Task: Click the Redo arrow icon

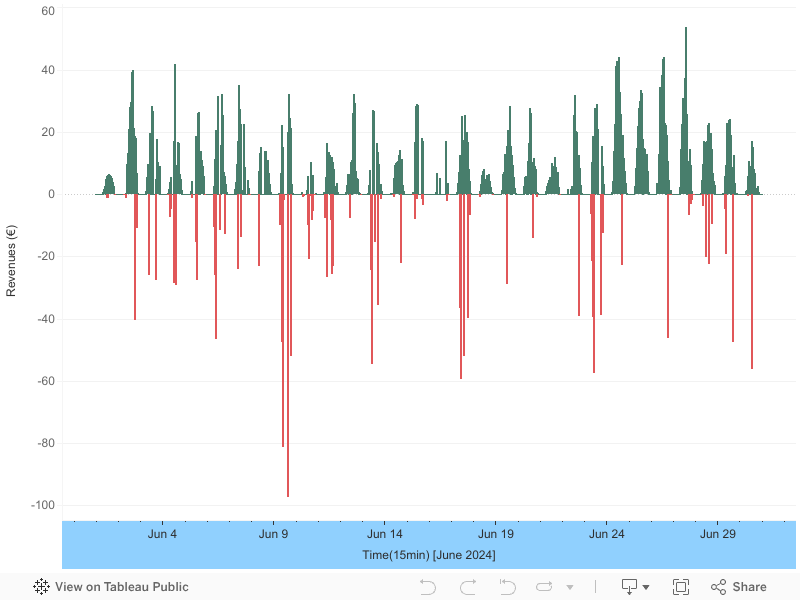Action: click(468, 587)
